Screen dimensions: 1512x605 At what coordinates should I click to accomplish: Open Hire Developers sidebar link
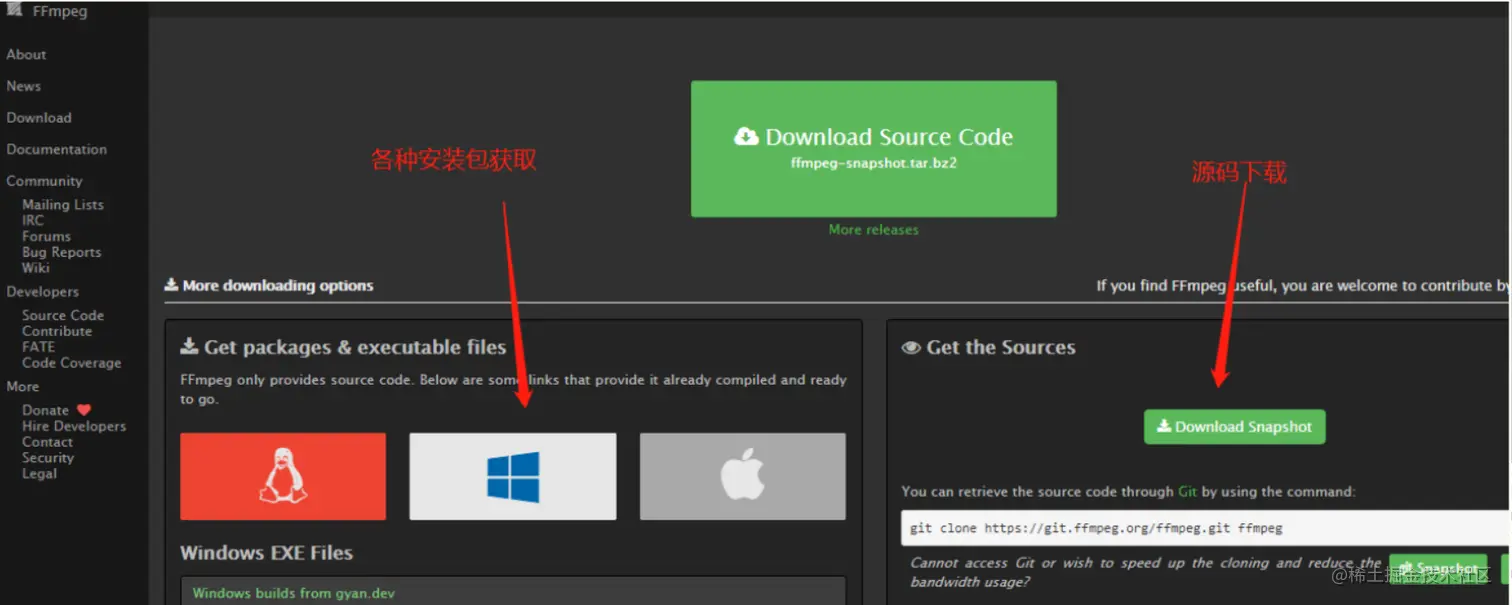point(74,426)
